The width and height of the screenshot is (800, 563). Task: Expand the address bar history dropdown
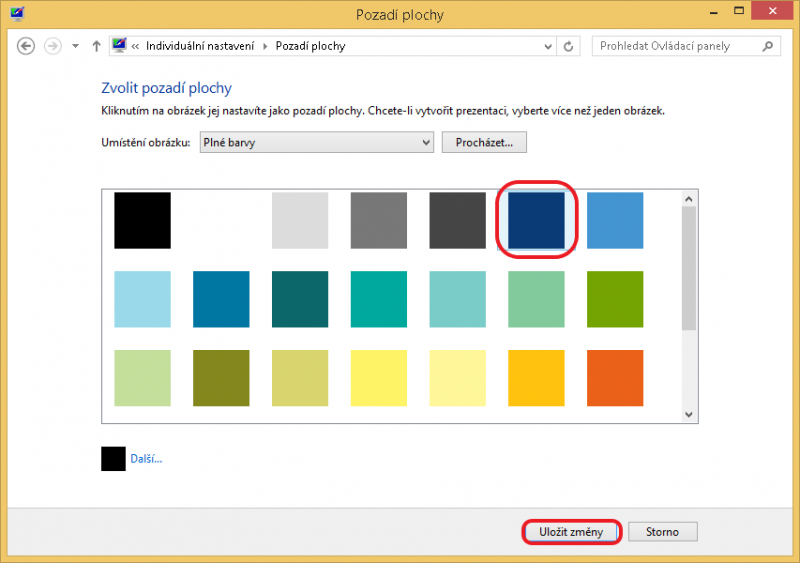click(x=547, y=46)
